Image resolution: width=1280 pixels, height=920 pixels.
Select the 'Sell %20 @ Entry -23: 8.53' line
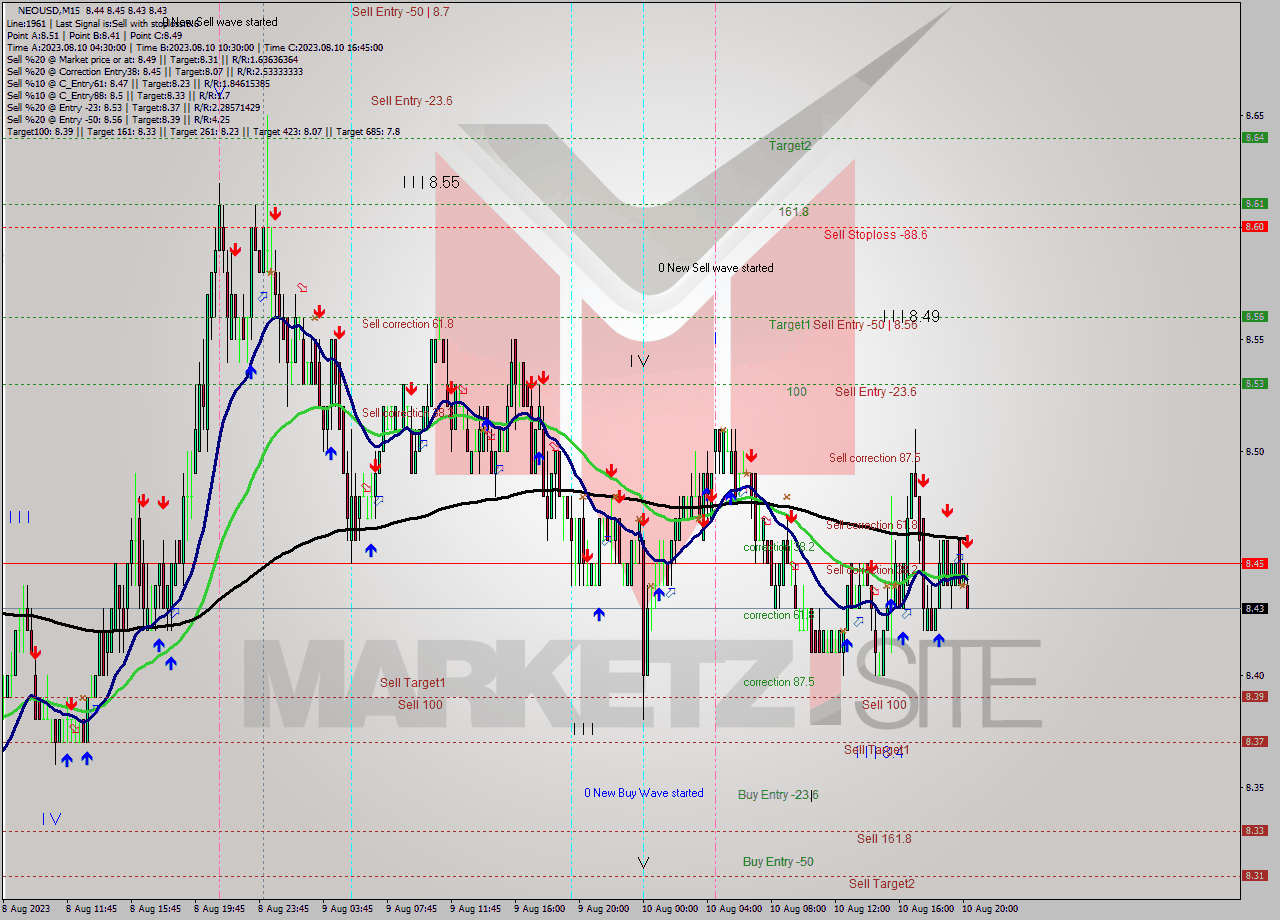[133, 107]
